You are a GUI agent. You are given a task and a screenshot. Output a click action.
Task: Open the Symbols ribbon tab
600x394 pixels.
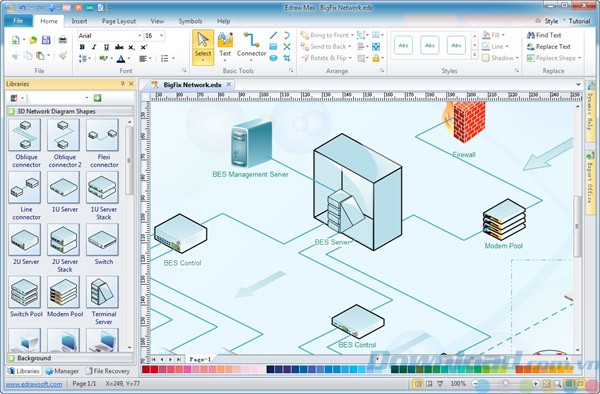(190, 21)
